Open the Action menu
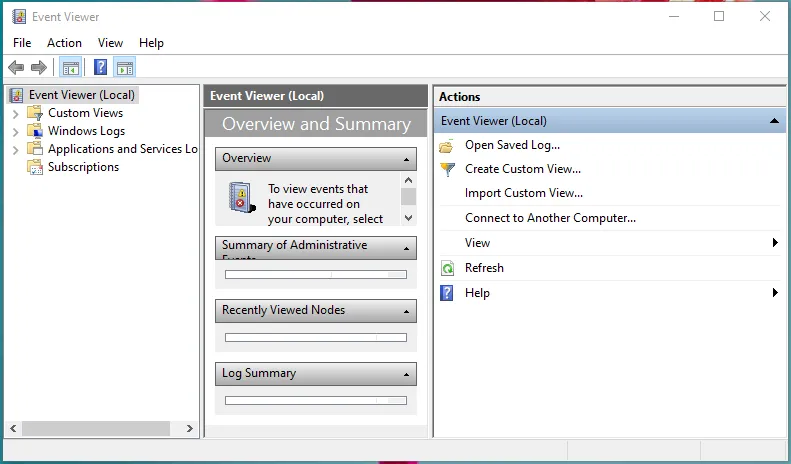The height and width of the screenshot is (464, 791). click(64, 43)
